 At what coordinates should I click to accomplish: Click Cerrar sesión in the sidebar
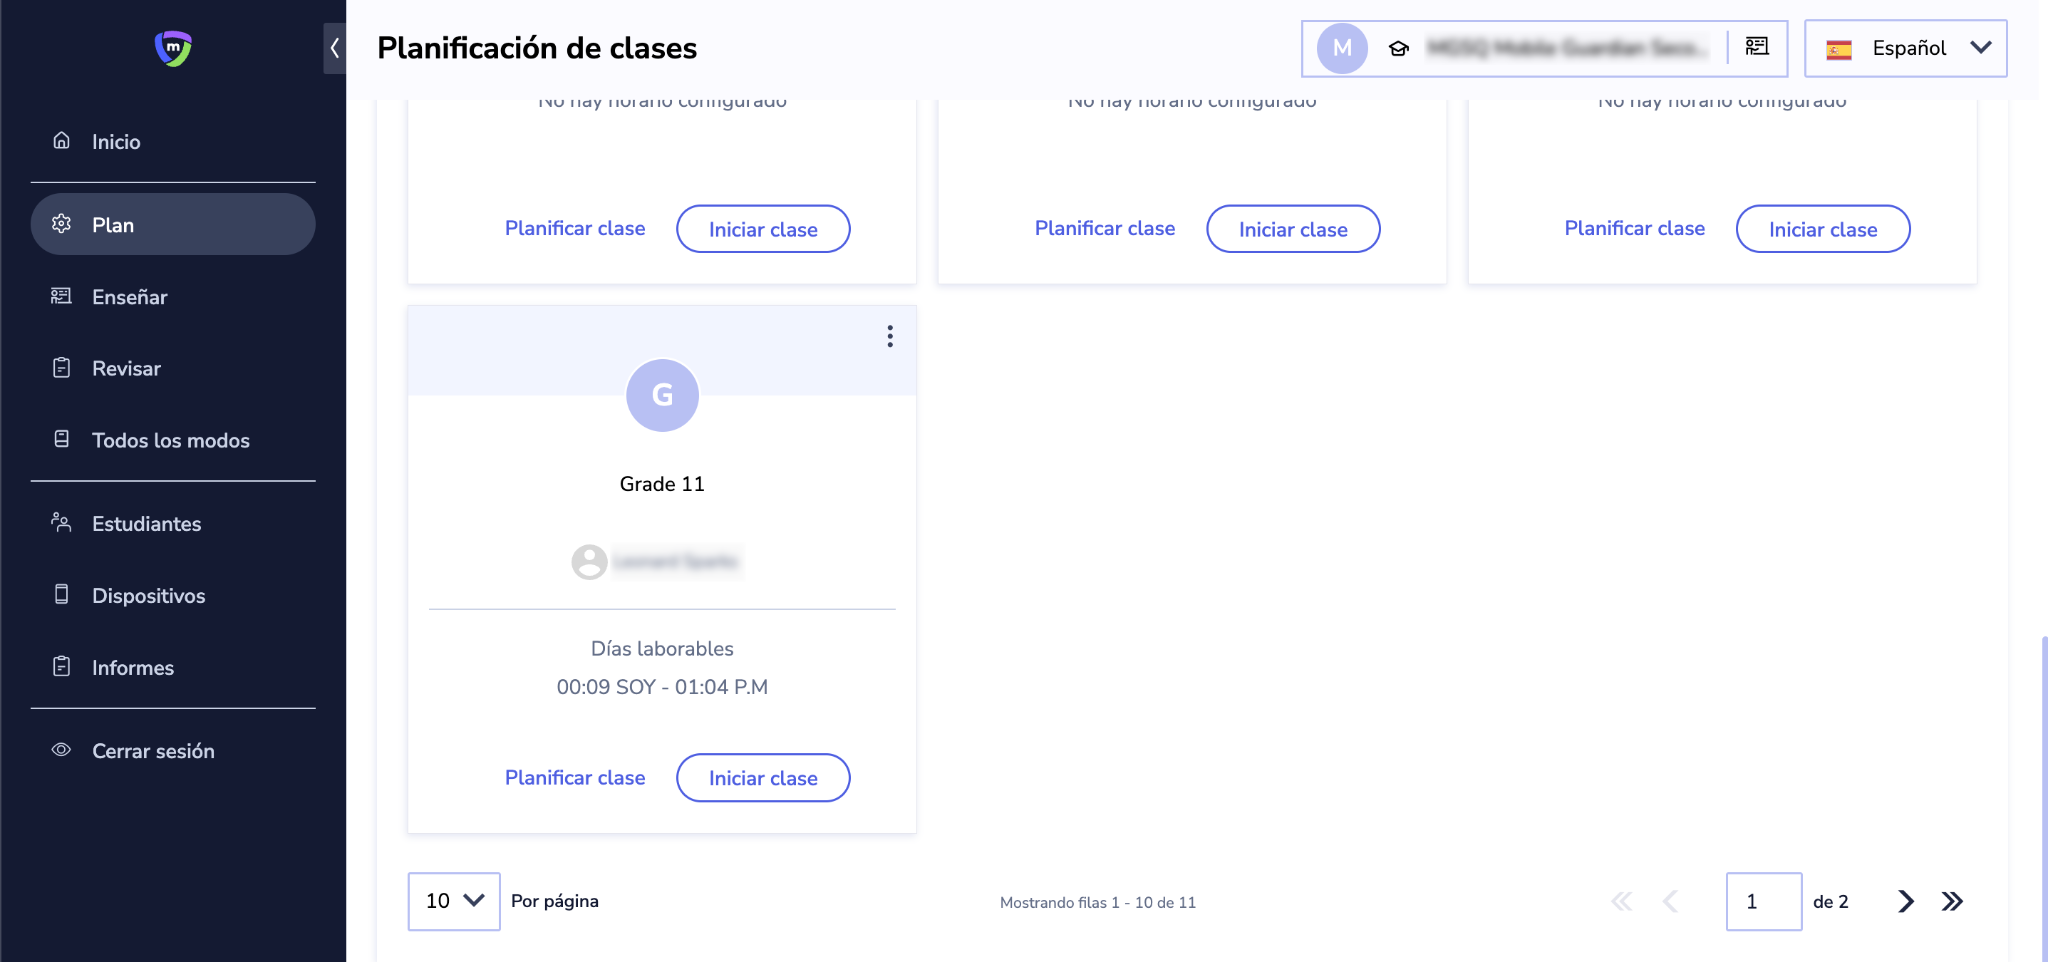[x=153, y=751]
